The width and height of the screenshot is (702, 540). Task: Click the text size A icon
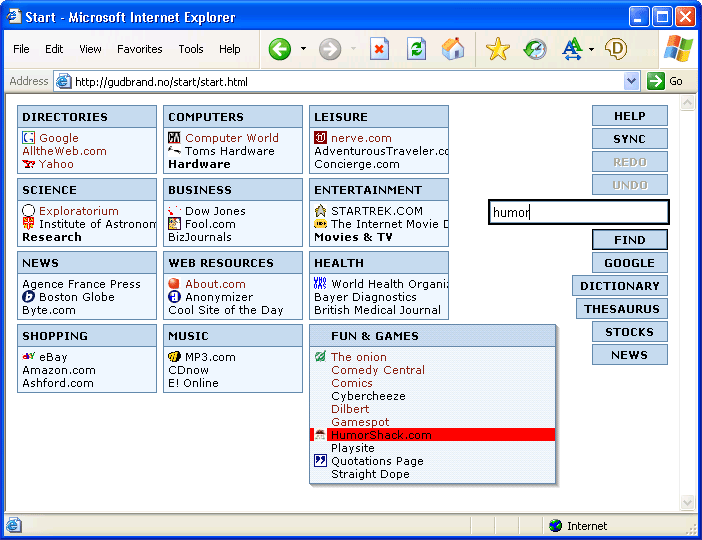(x=572, y=49)
